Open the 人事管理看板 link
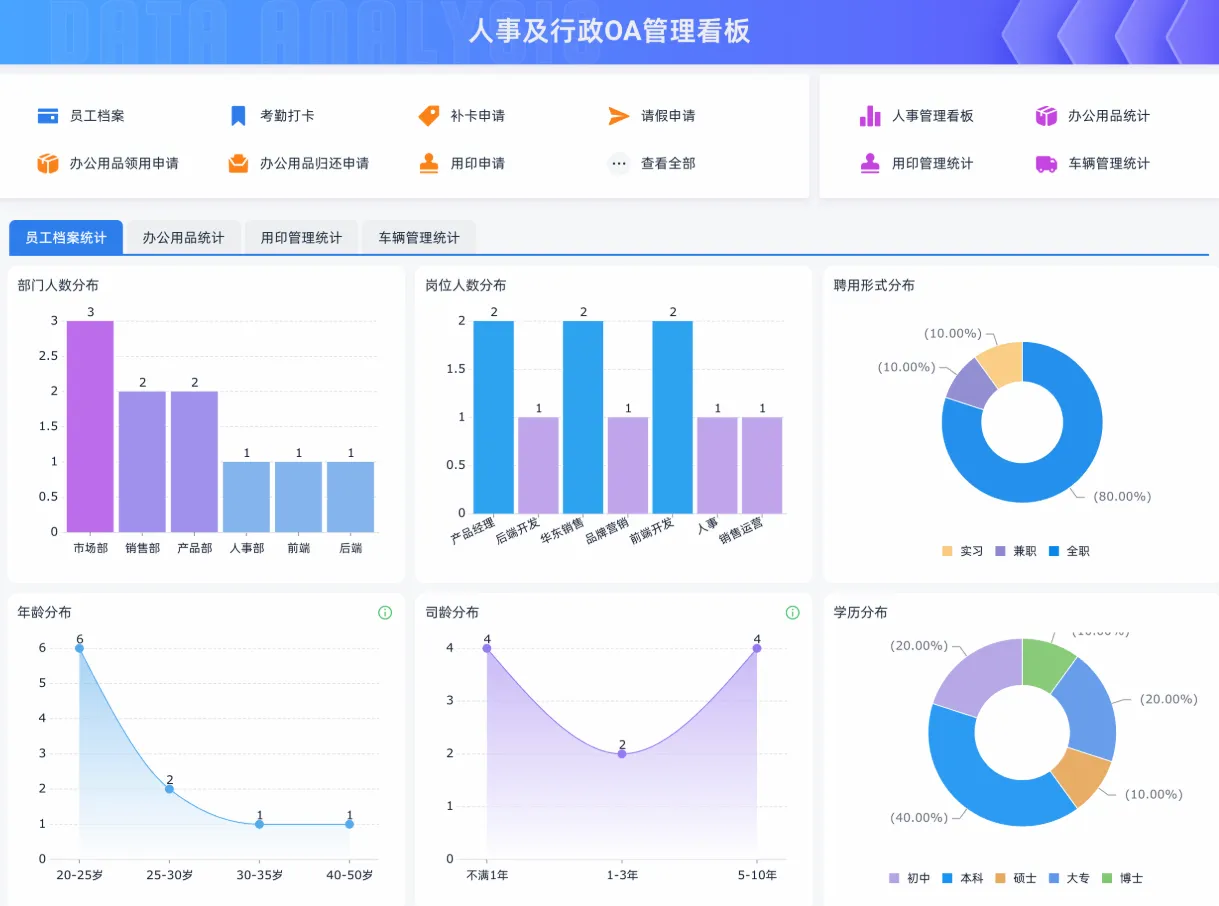 (x=933, y=116)
